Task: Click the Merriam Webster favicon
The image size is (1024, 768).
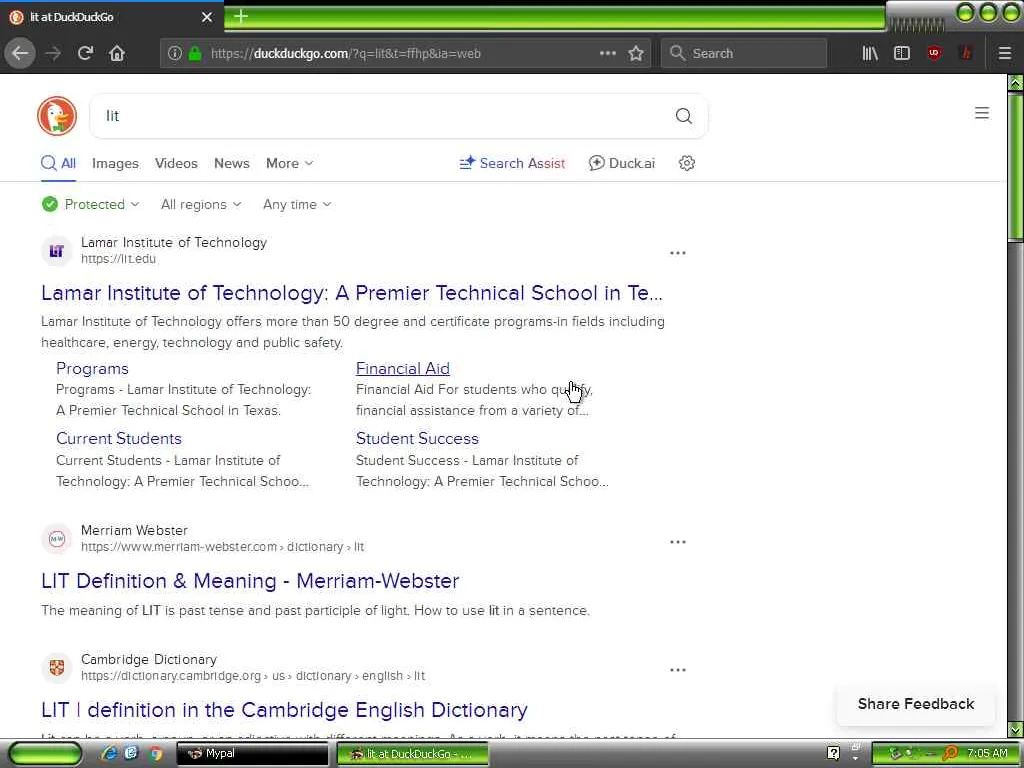Action: 57,539
